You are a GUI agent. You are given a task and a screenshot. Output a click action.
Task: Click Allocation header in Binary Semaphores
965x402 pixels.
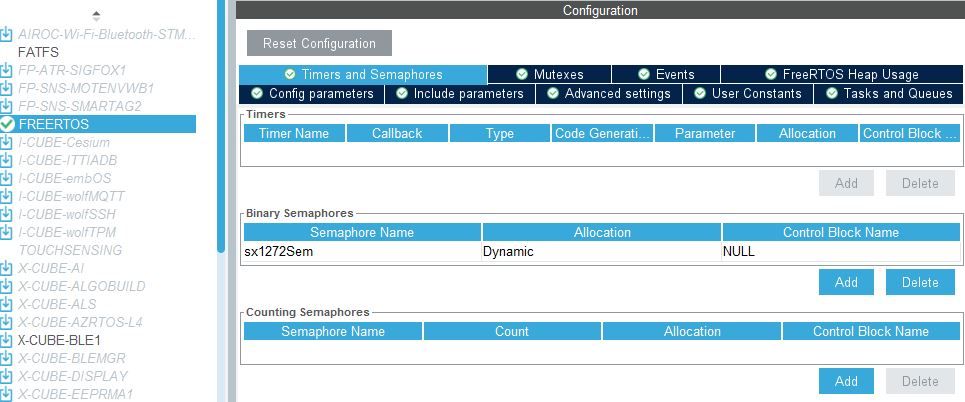tap(602, 233)
